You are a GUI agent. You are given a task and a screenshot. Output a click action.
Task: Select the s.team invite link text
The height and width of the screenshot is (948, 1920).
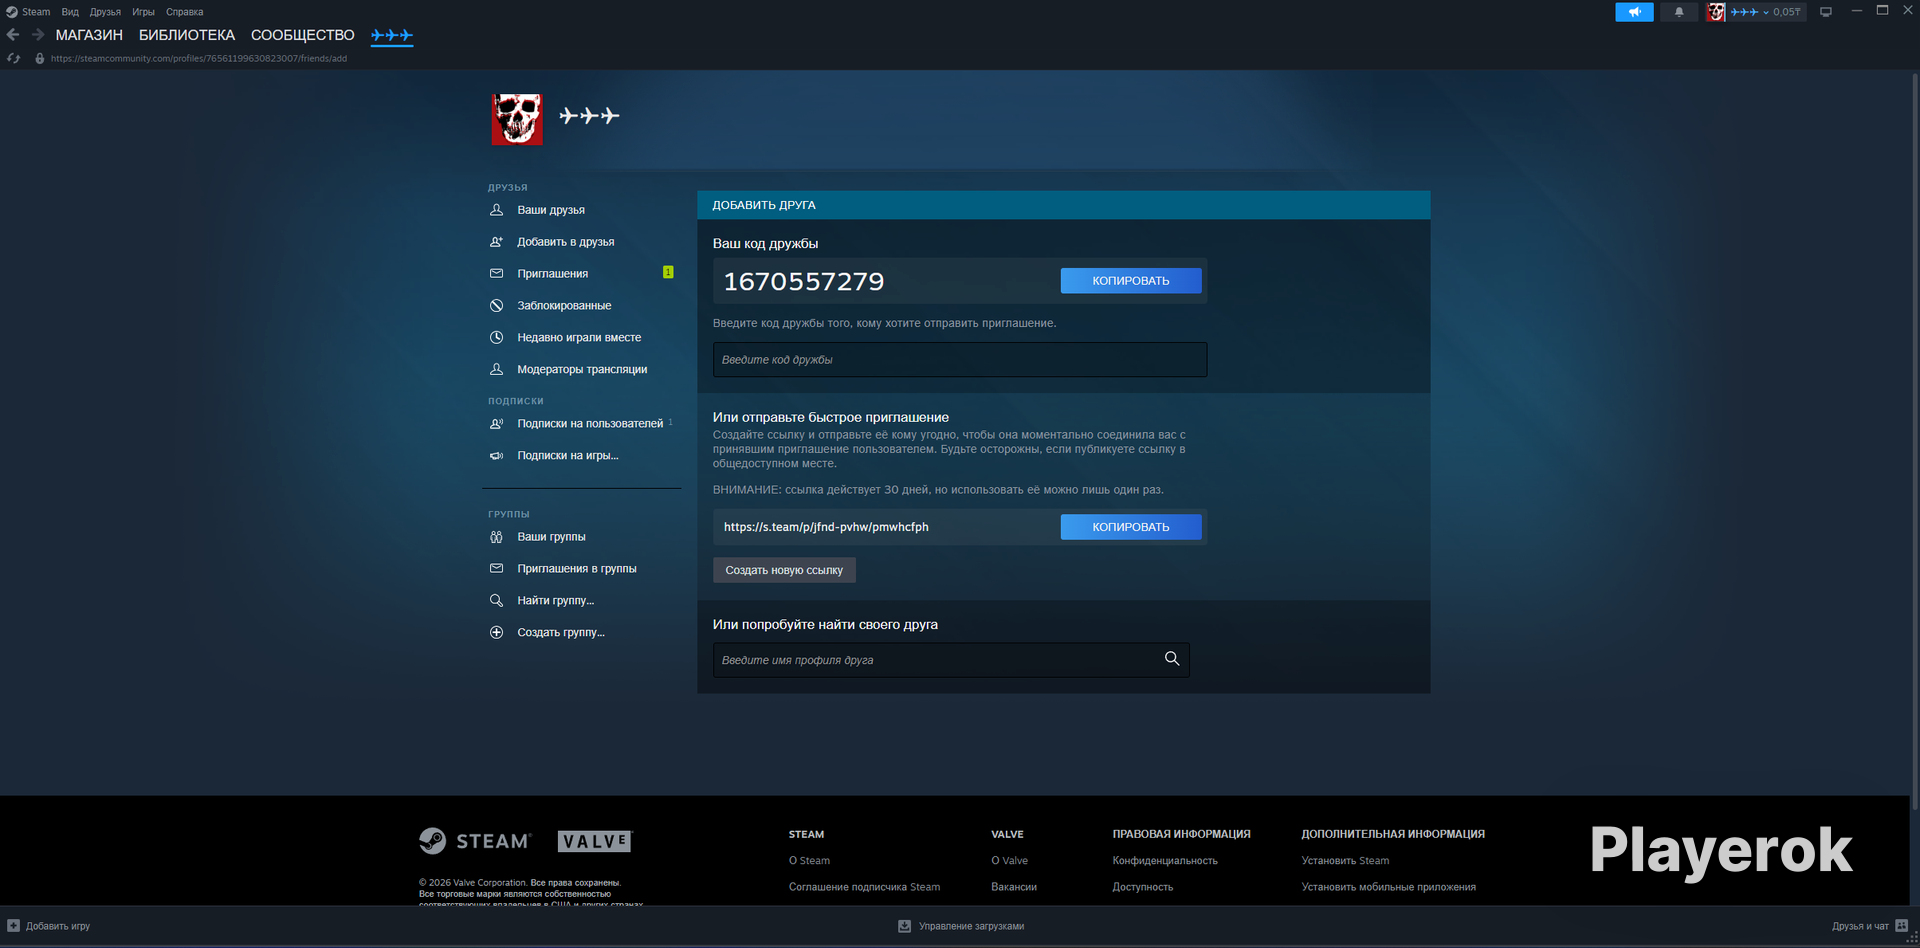tap(826, 527)
